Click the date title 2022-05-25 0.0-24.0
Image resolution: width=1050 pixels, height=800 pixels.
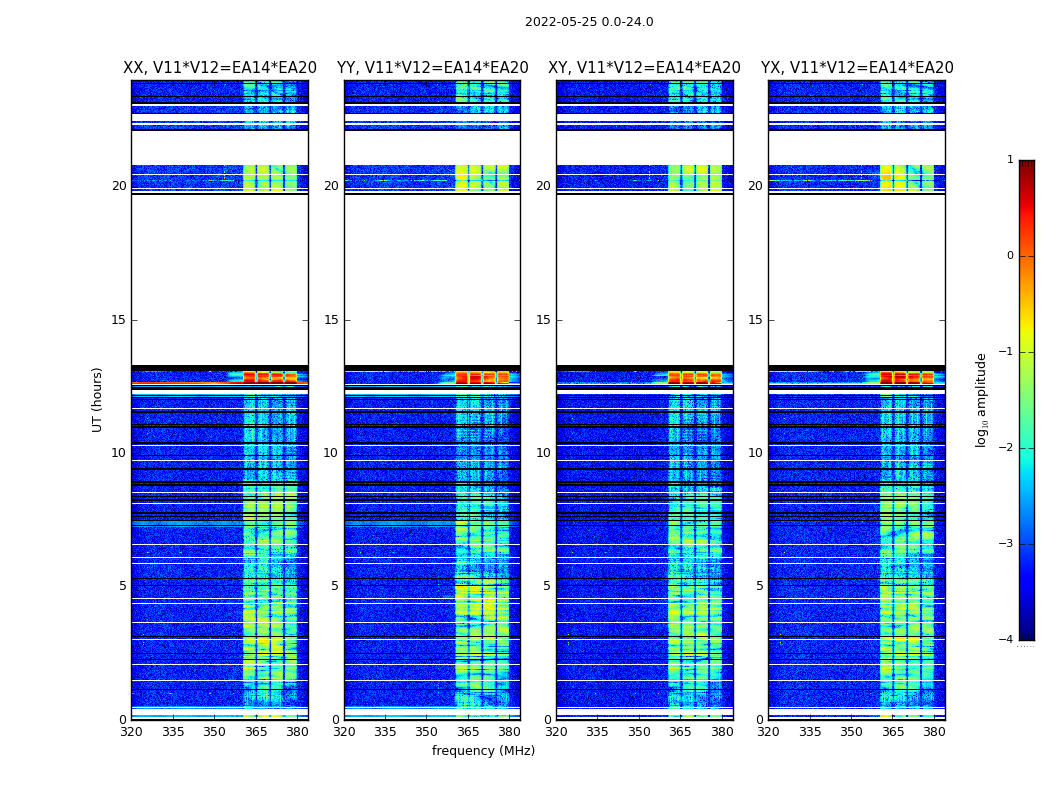[589, 22]
